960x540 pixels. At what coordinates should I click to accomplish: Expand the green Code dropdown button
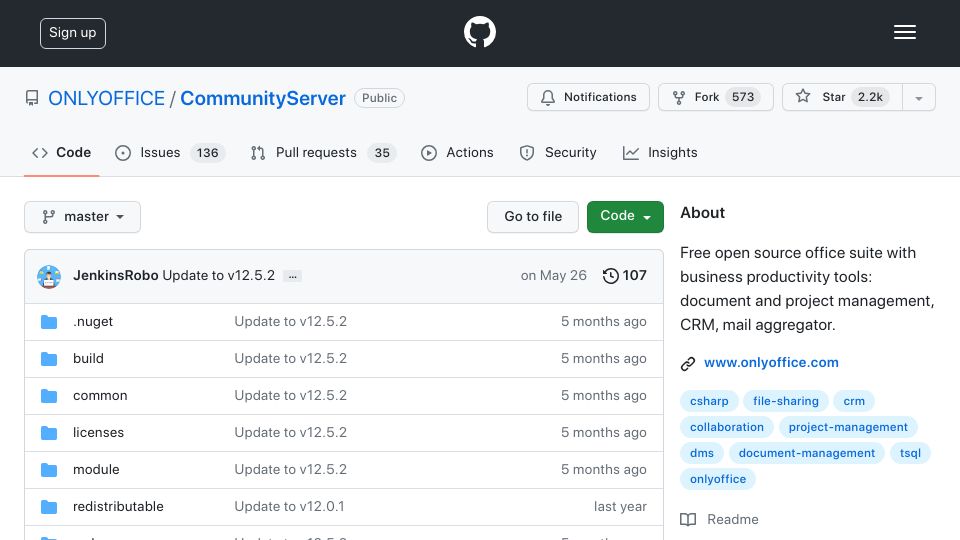point(625,217)
